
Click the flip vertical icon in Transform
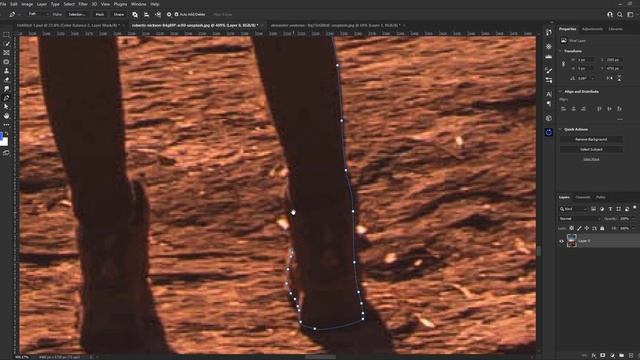tap(619, 78)
